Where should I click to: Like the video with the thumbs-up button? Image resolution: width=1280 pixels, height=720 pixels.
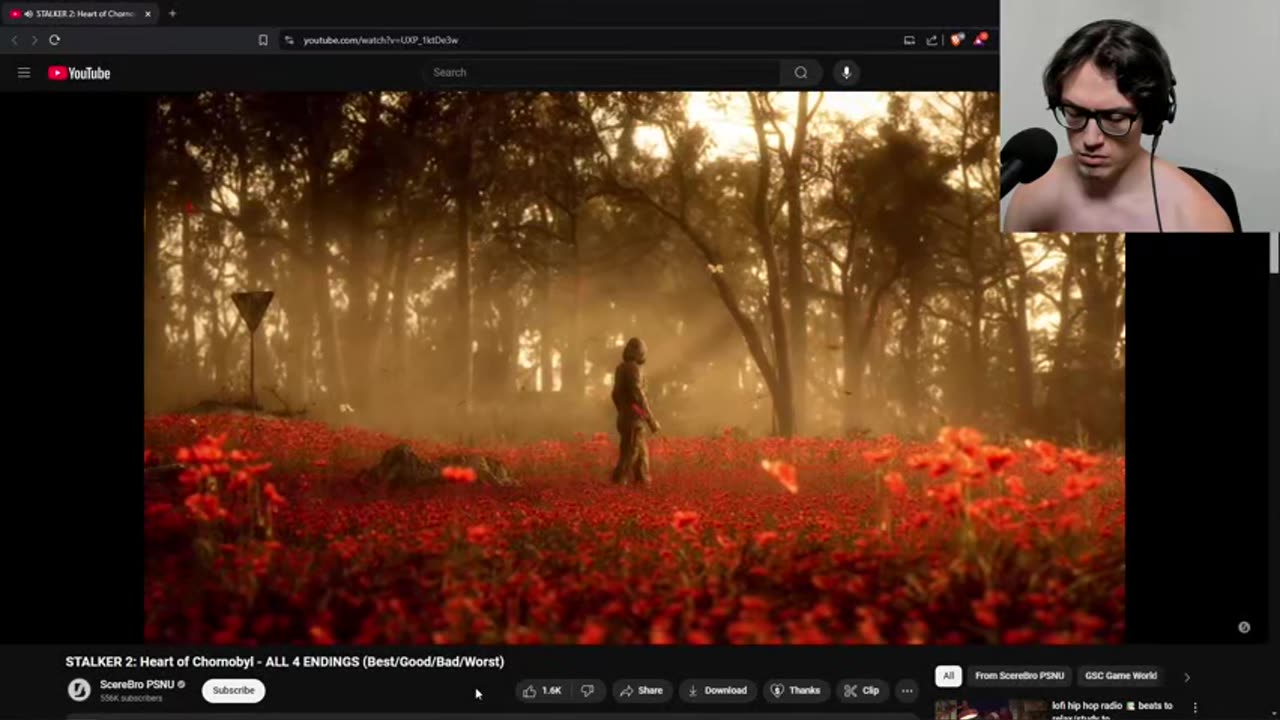[542, 690]
